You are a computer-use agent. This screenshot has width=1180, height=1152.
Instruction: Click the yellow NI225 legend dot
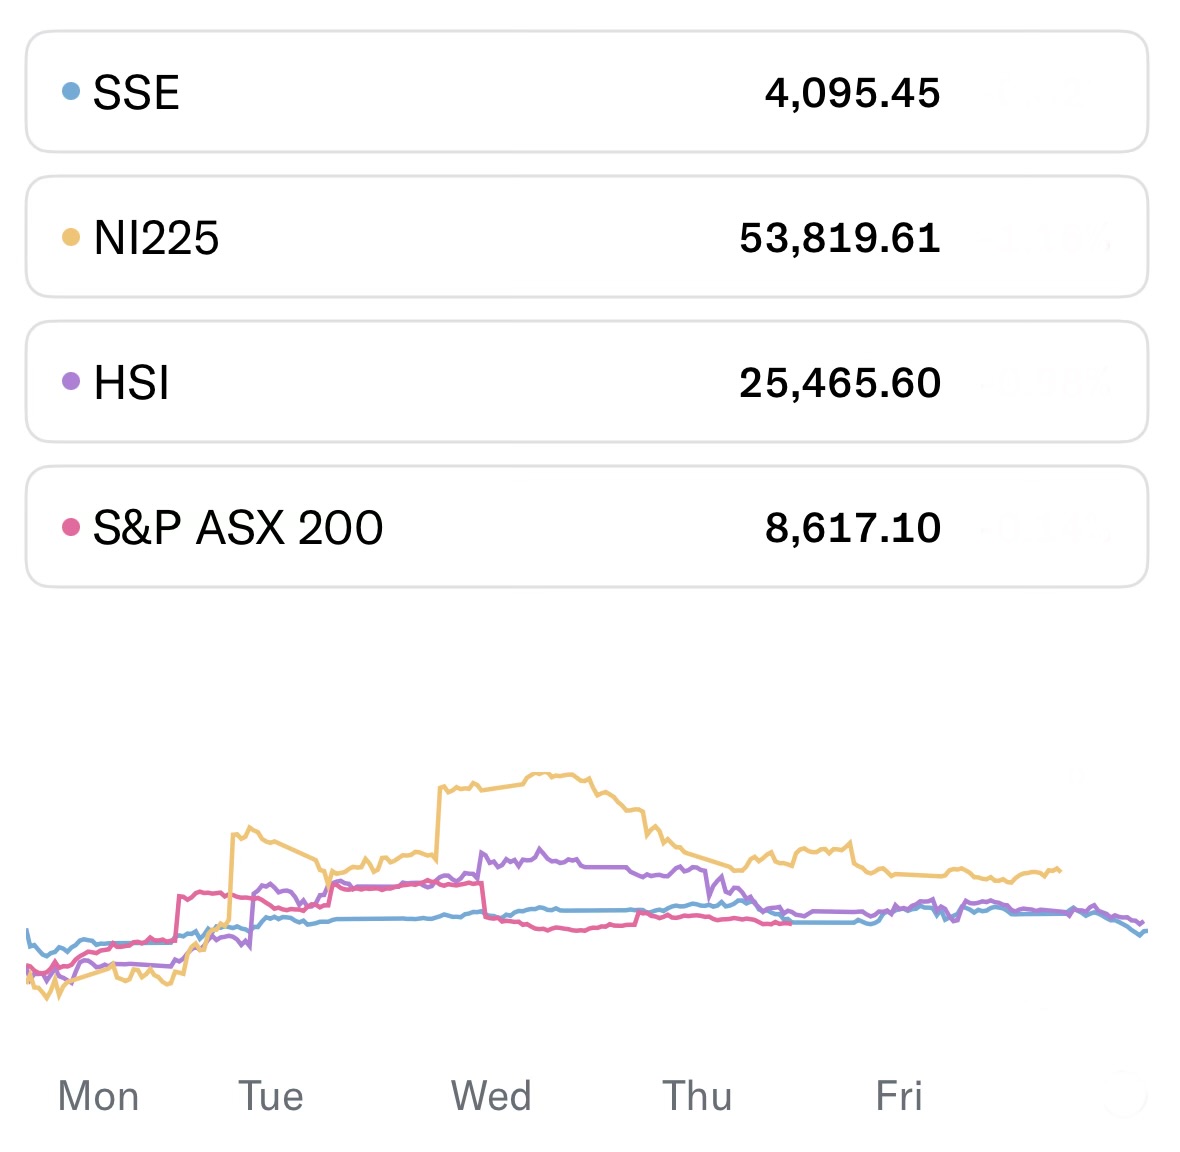(70, 237)
